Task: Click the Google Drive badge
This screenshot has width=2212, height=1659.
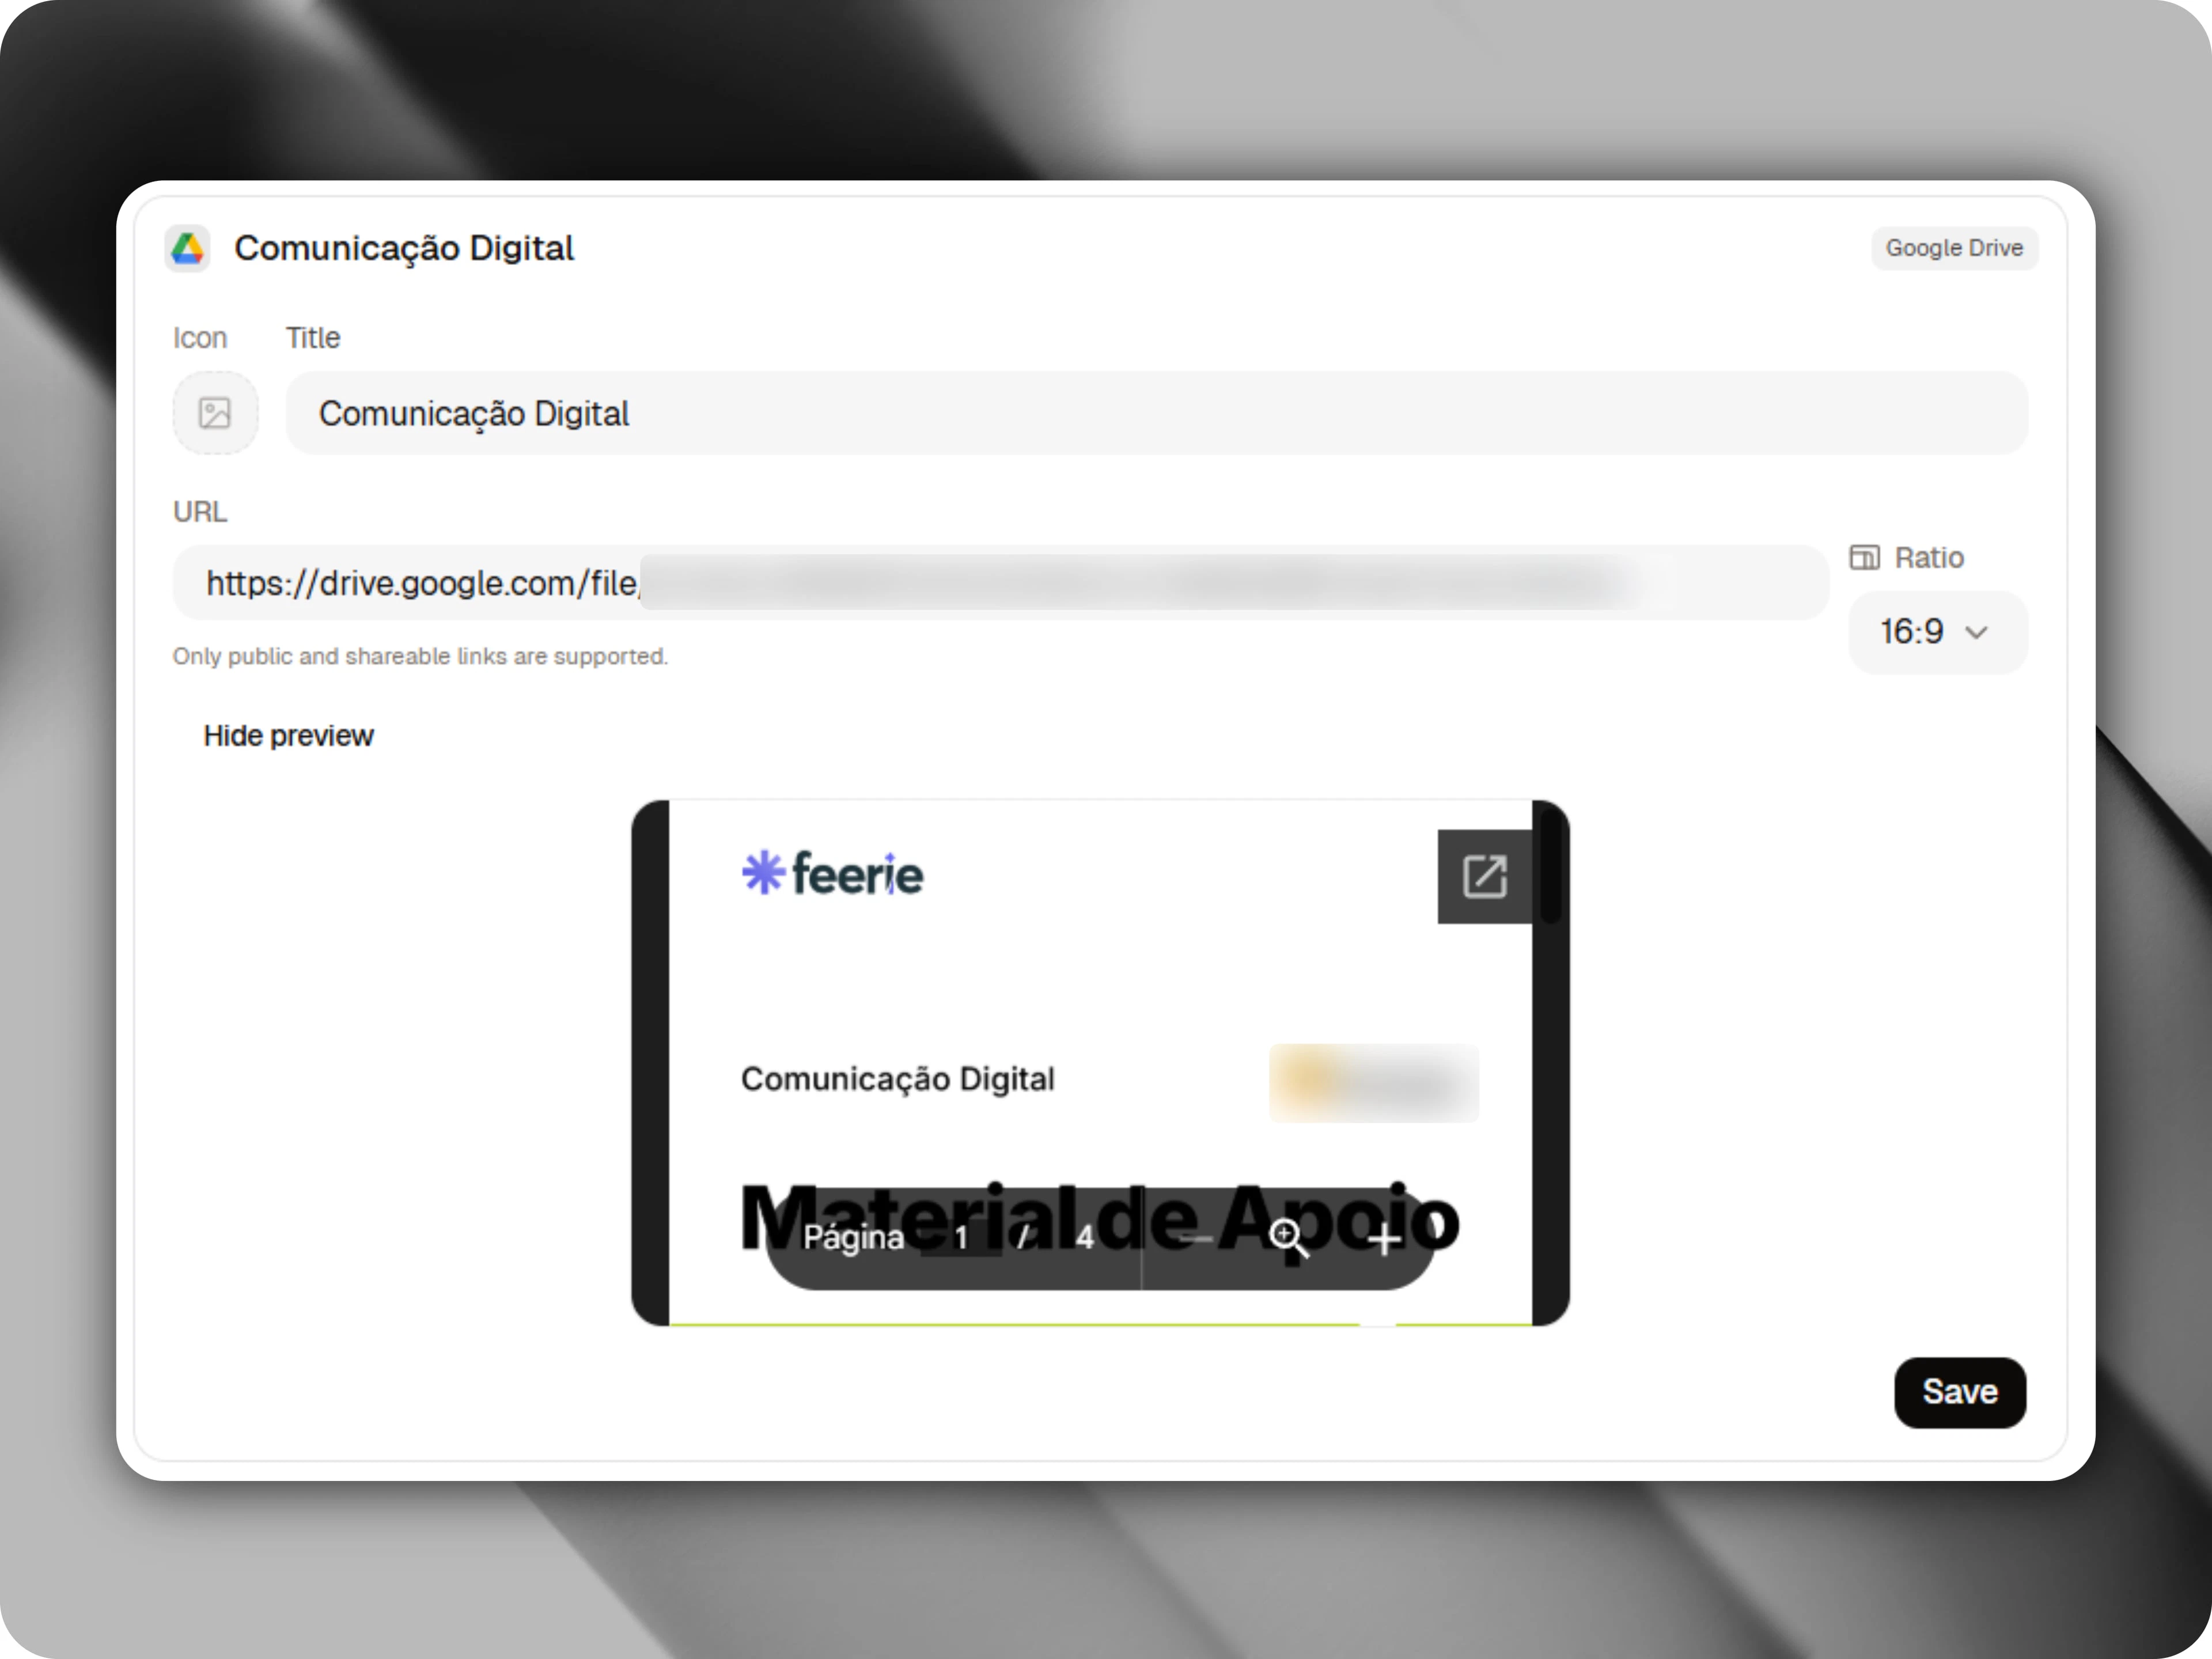Action: (x=1954, y=248)
